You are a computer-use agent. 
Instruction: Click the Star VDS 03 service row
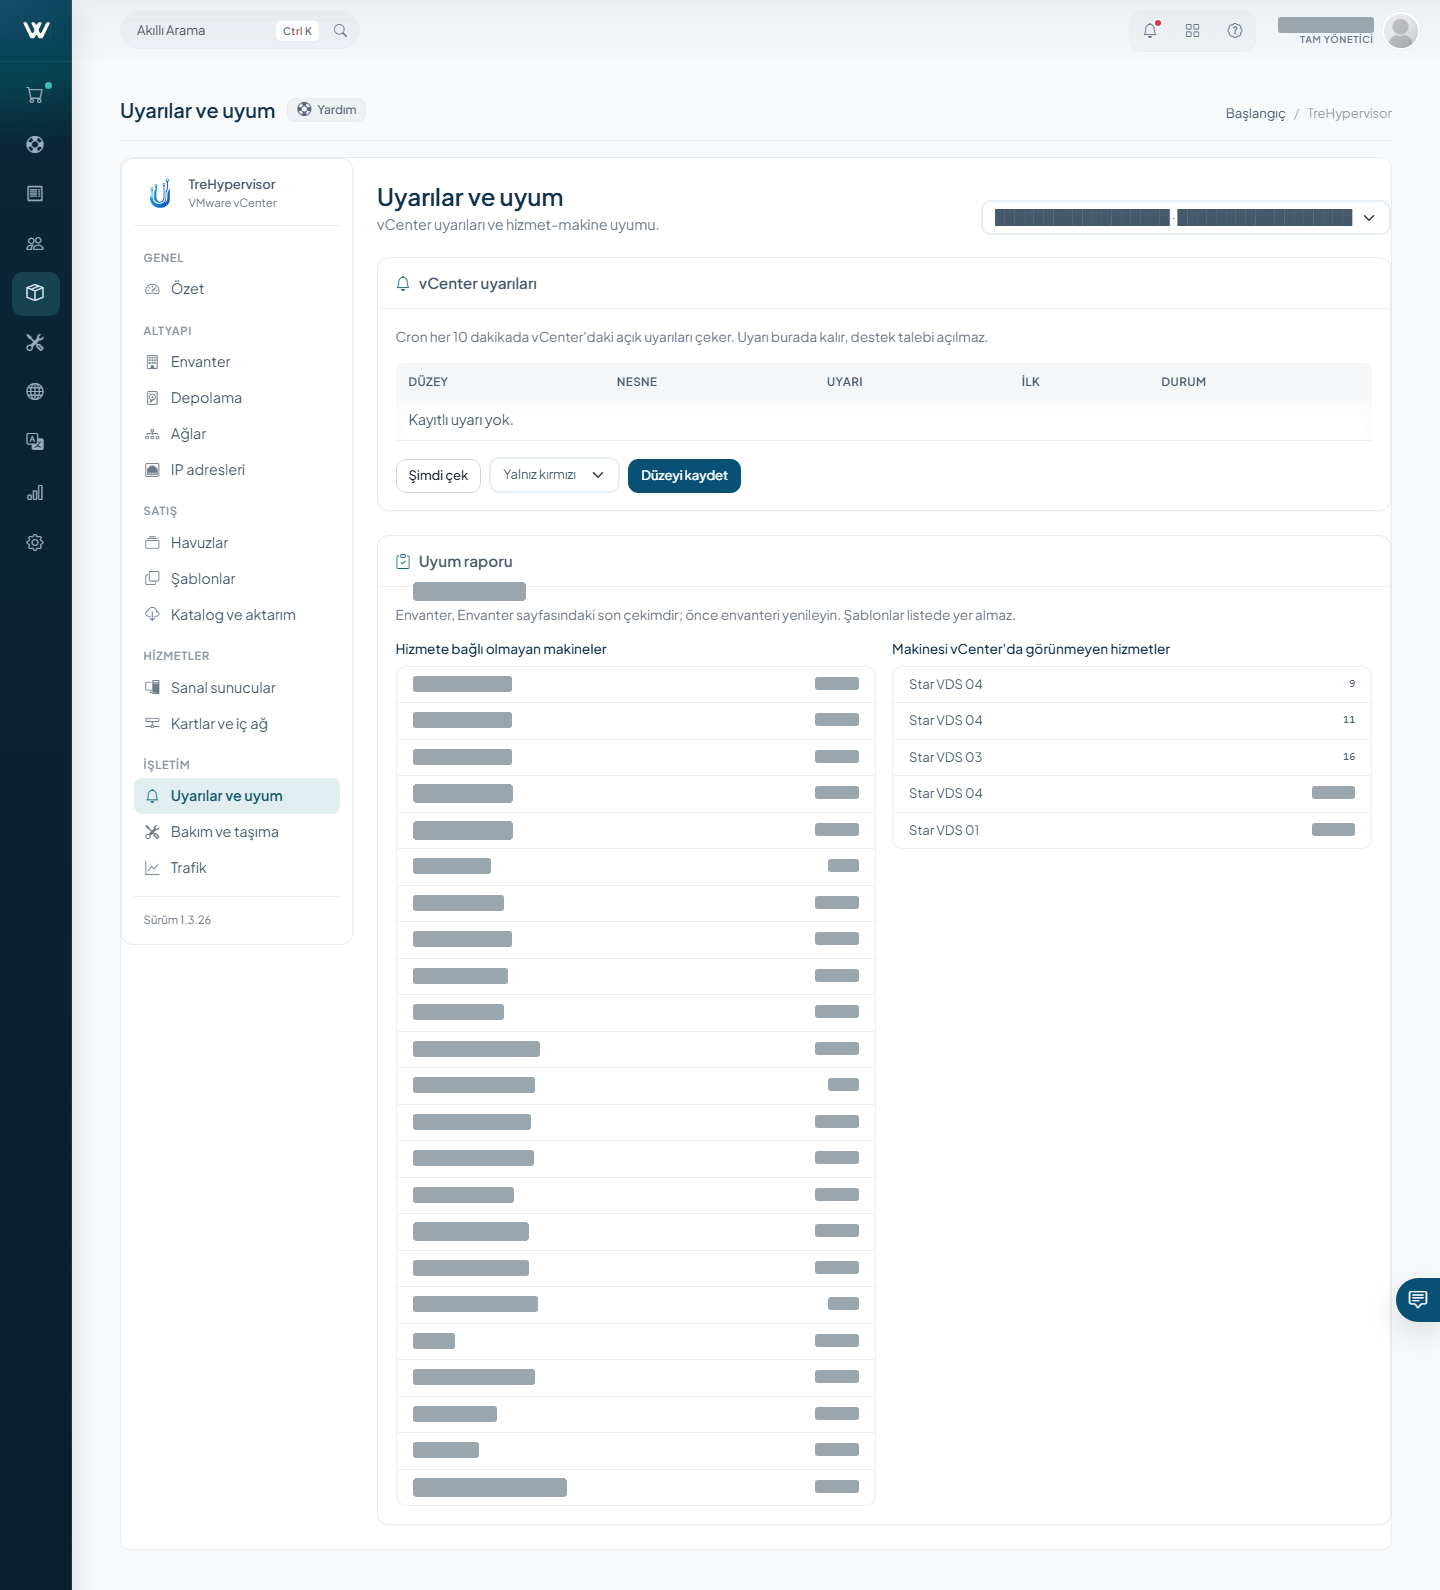tap(1132, 757)
